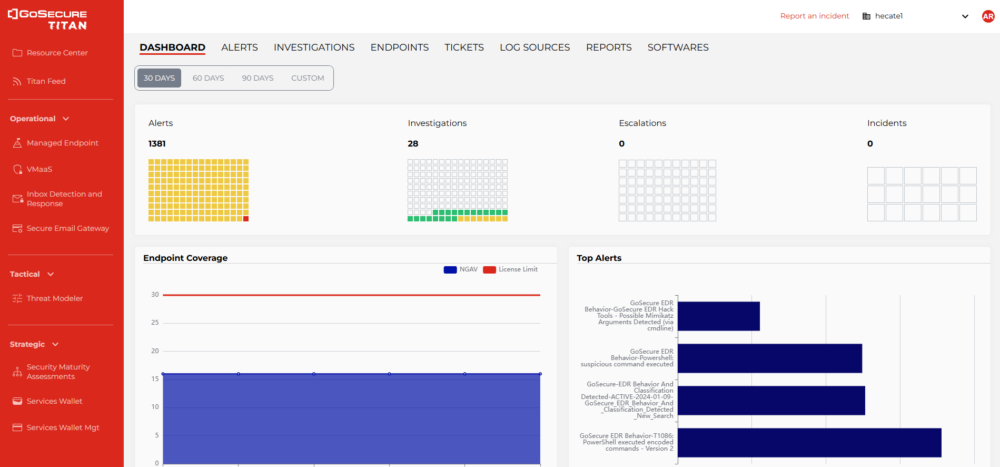
Task: Click Report an incident link
Action: [x=815, y=17]
